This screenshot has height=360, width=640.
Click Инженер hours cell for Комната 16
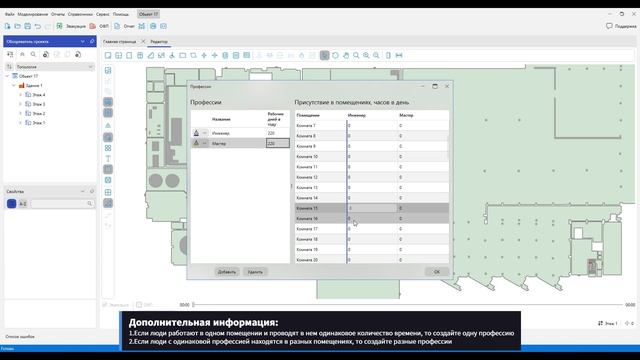pos(372,218)
